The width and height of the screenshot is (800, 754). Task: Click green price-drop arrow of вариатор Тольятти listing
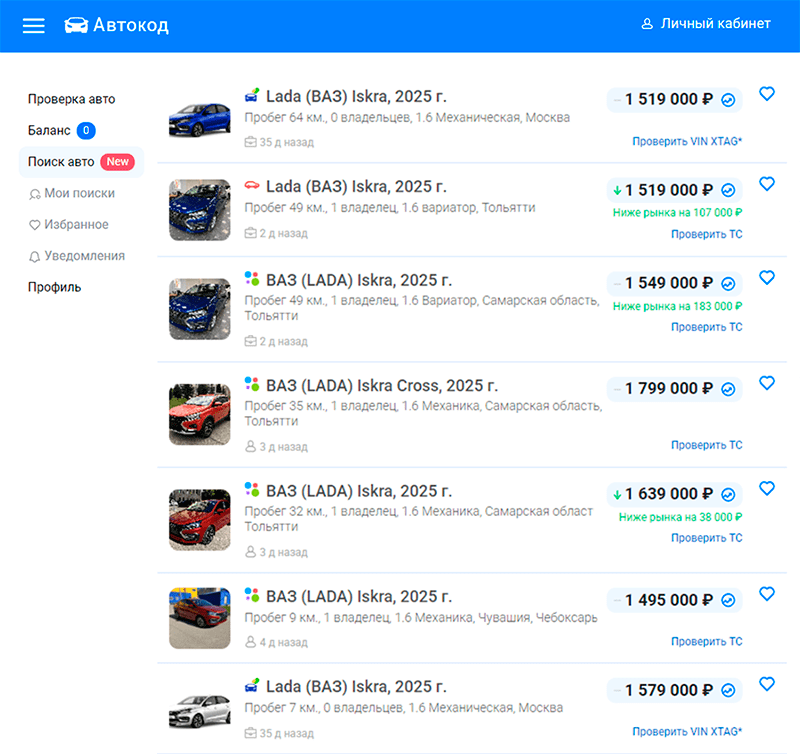(617, 191)
